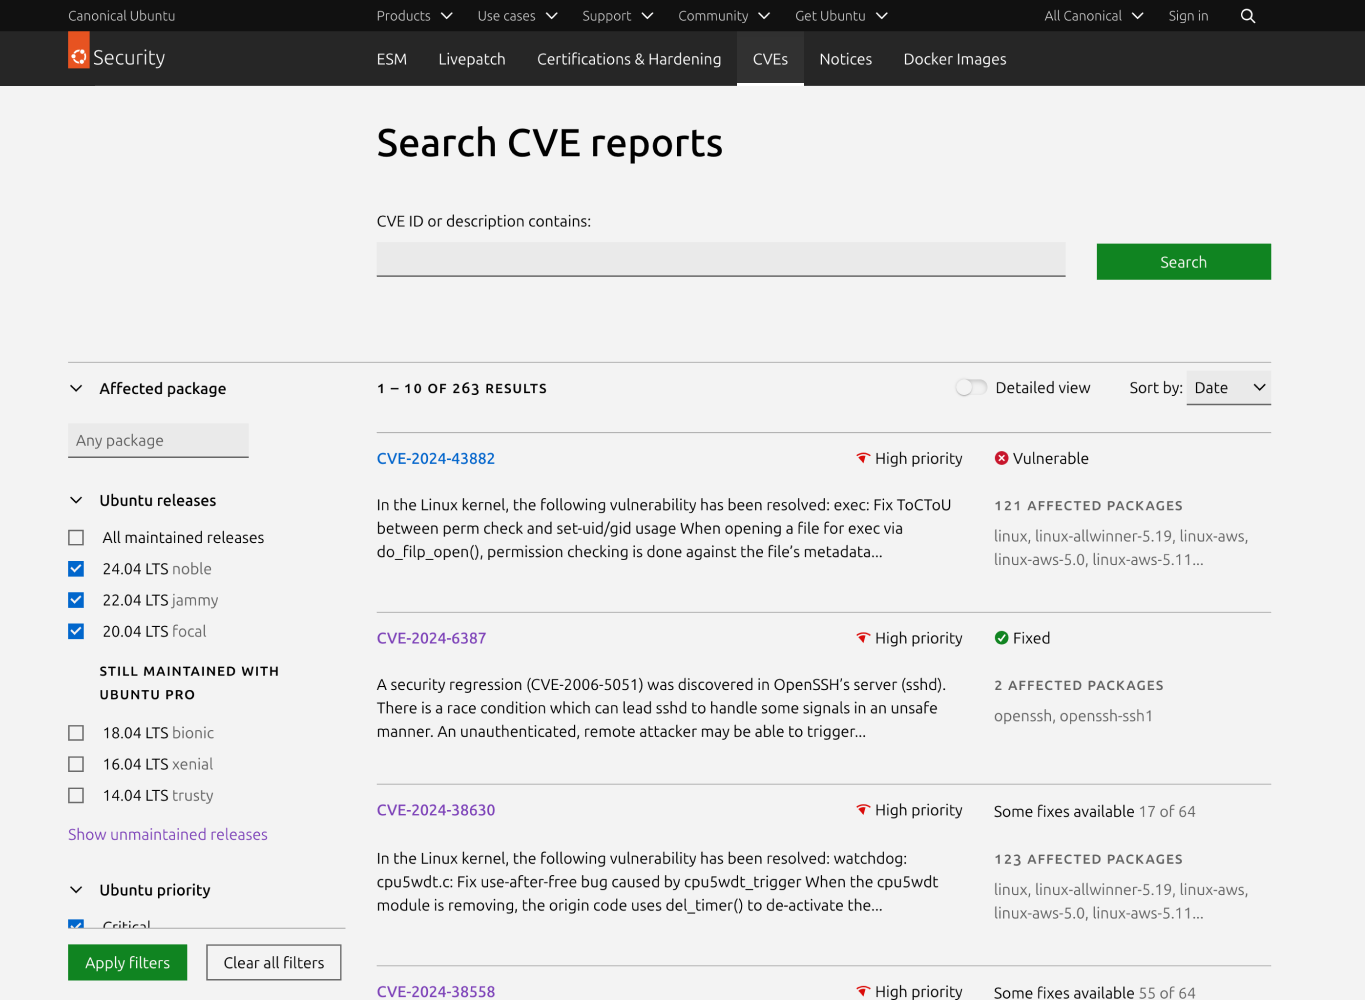Open the Sort by Date dropdown
Image resolution: width=1365 pixels, height=1000 pixels.
point(1228,388)
